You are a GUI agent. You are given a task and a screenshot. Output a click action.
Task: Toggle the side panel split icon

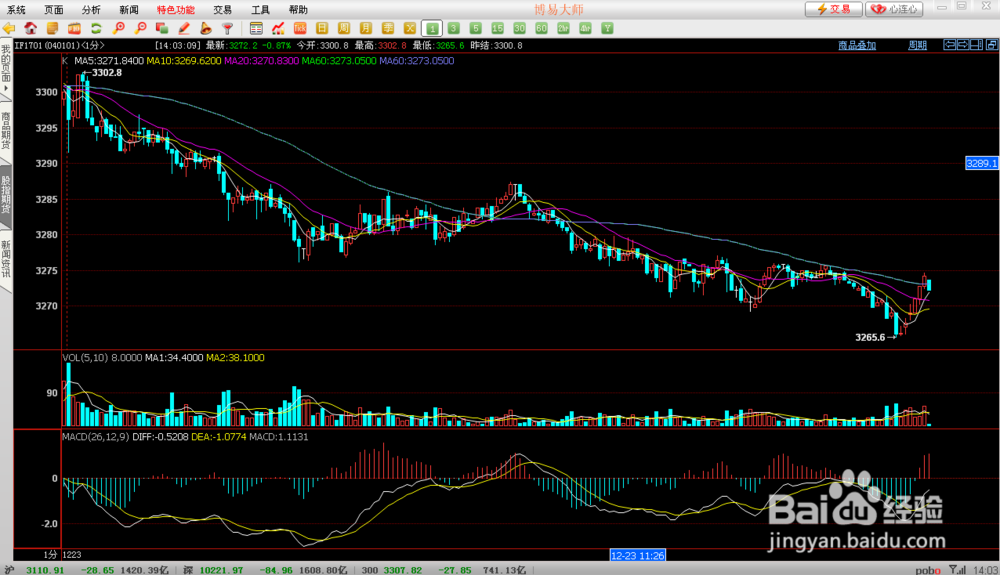(x=976, y=45)
